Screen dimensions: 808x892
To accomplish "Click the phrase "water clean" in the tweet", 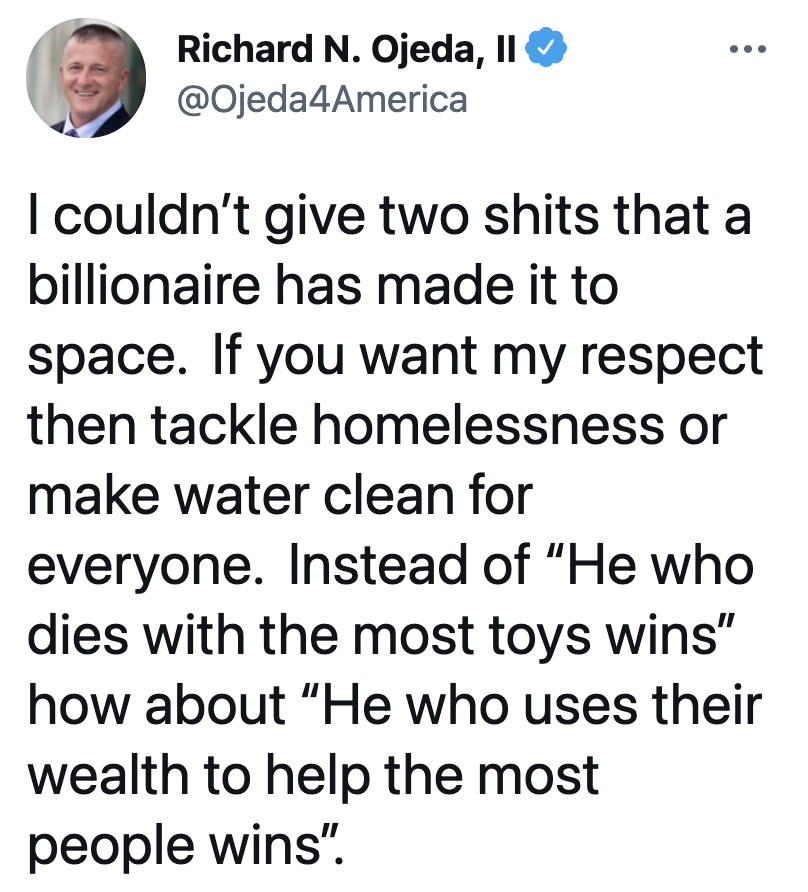I will point(314,495).
